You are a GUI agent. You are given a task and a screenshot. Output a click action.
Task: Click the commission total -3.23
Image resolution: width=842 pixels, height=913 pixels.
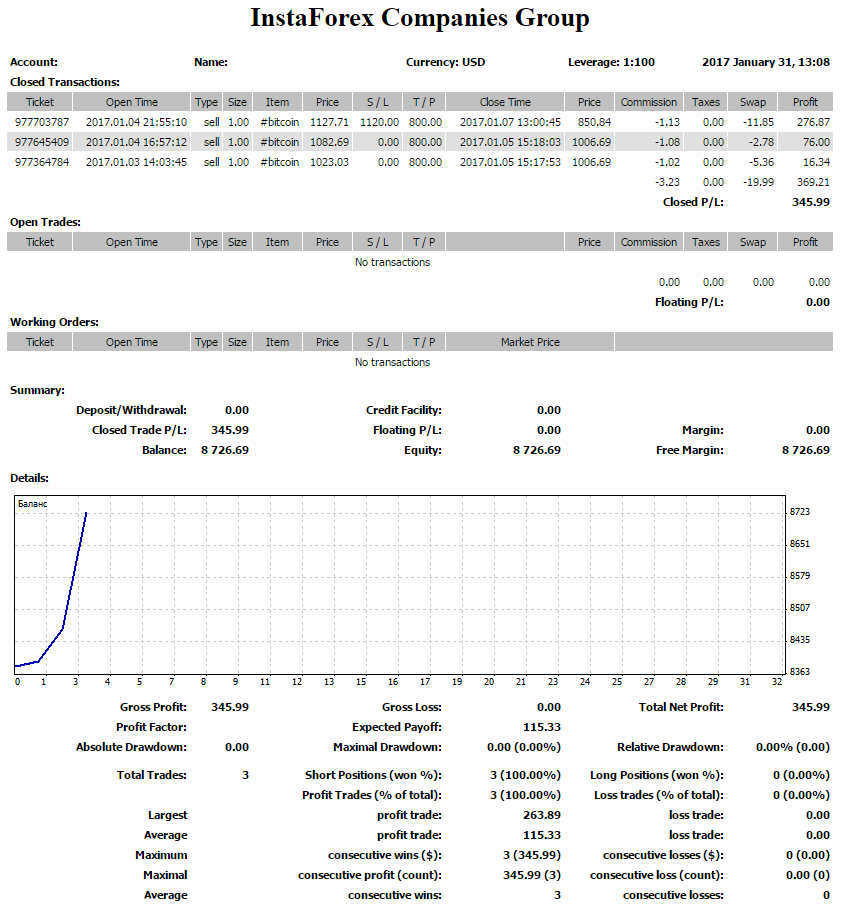(667, 182)
